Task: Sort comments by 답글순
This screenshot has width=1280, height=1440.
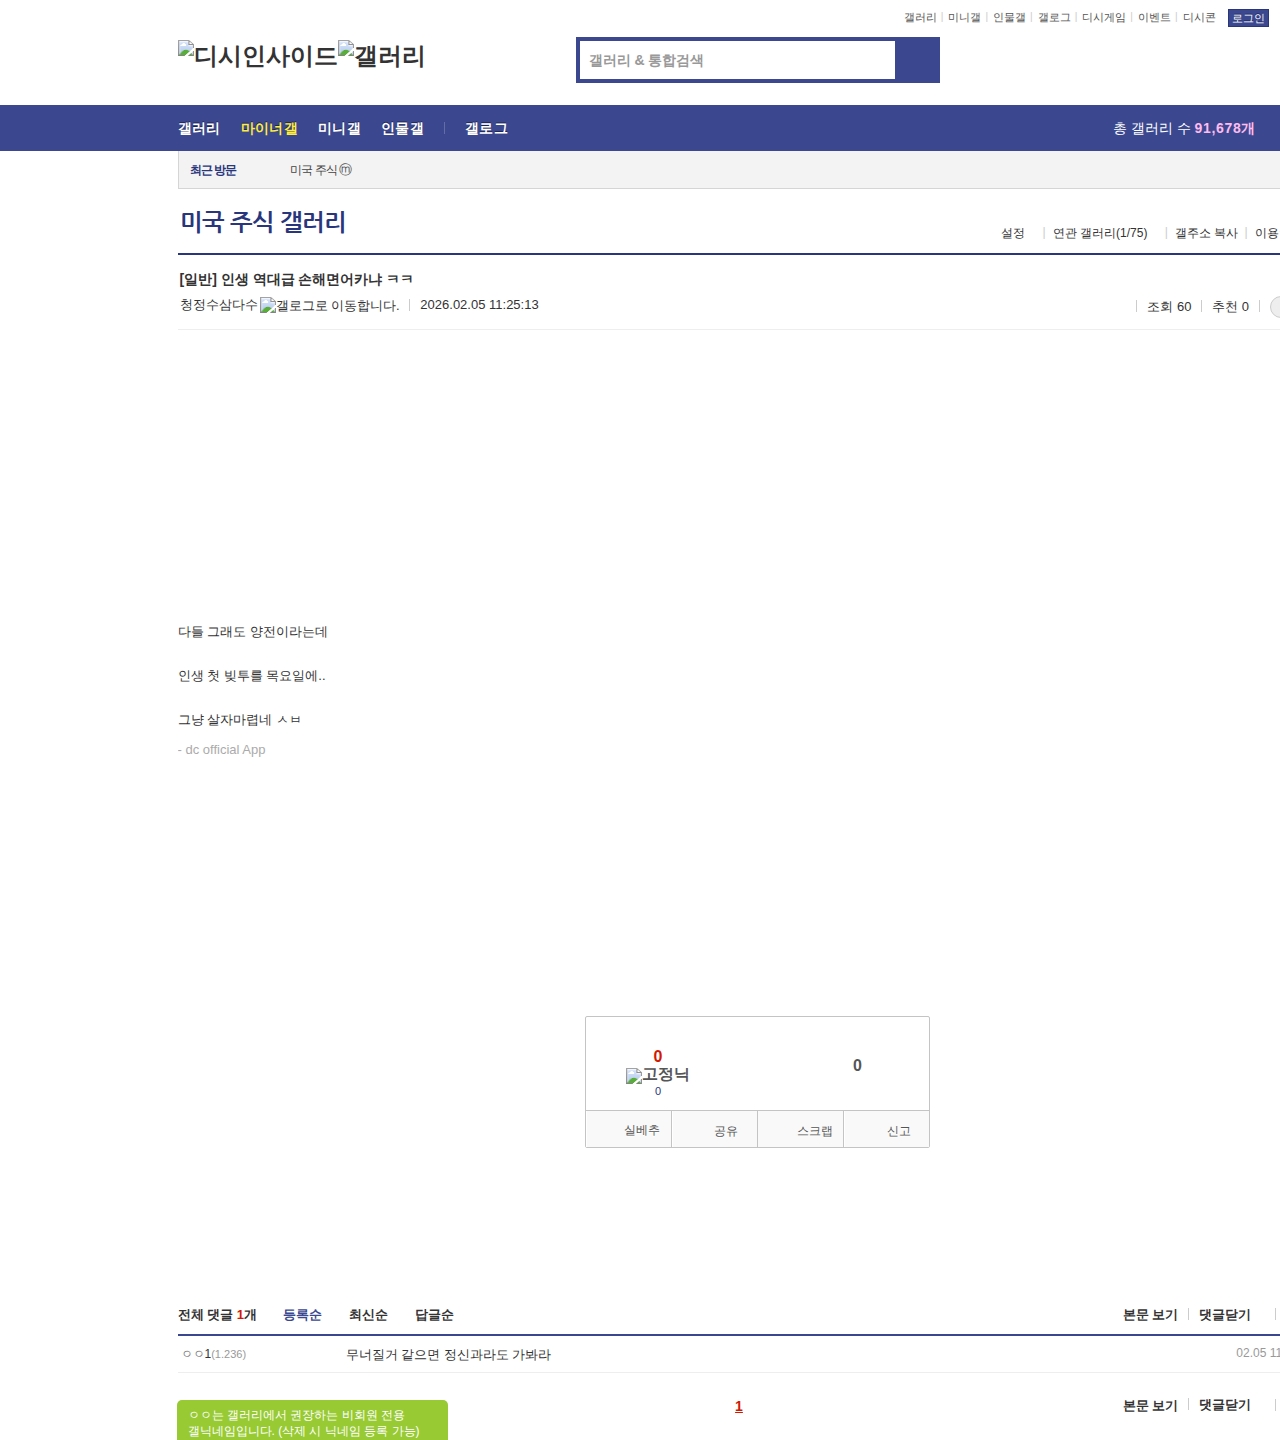Action: (x=434, y=1315)
